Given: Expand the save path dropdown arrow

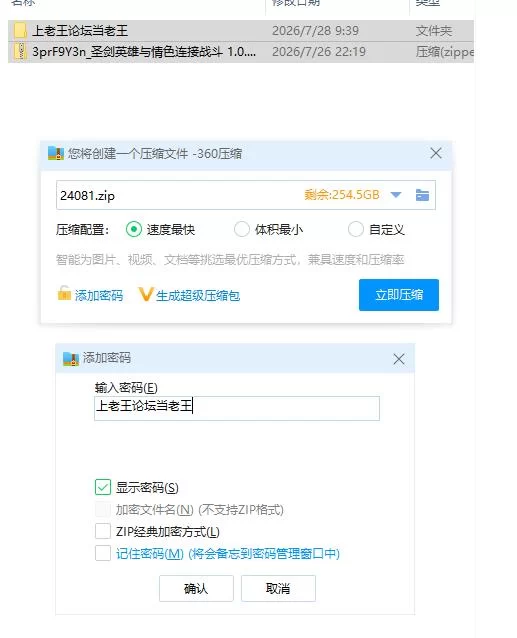Looking at the screenshot, I should 396,195.
